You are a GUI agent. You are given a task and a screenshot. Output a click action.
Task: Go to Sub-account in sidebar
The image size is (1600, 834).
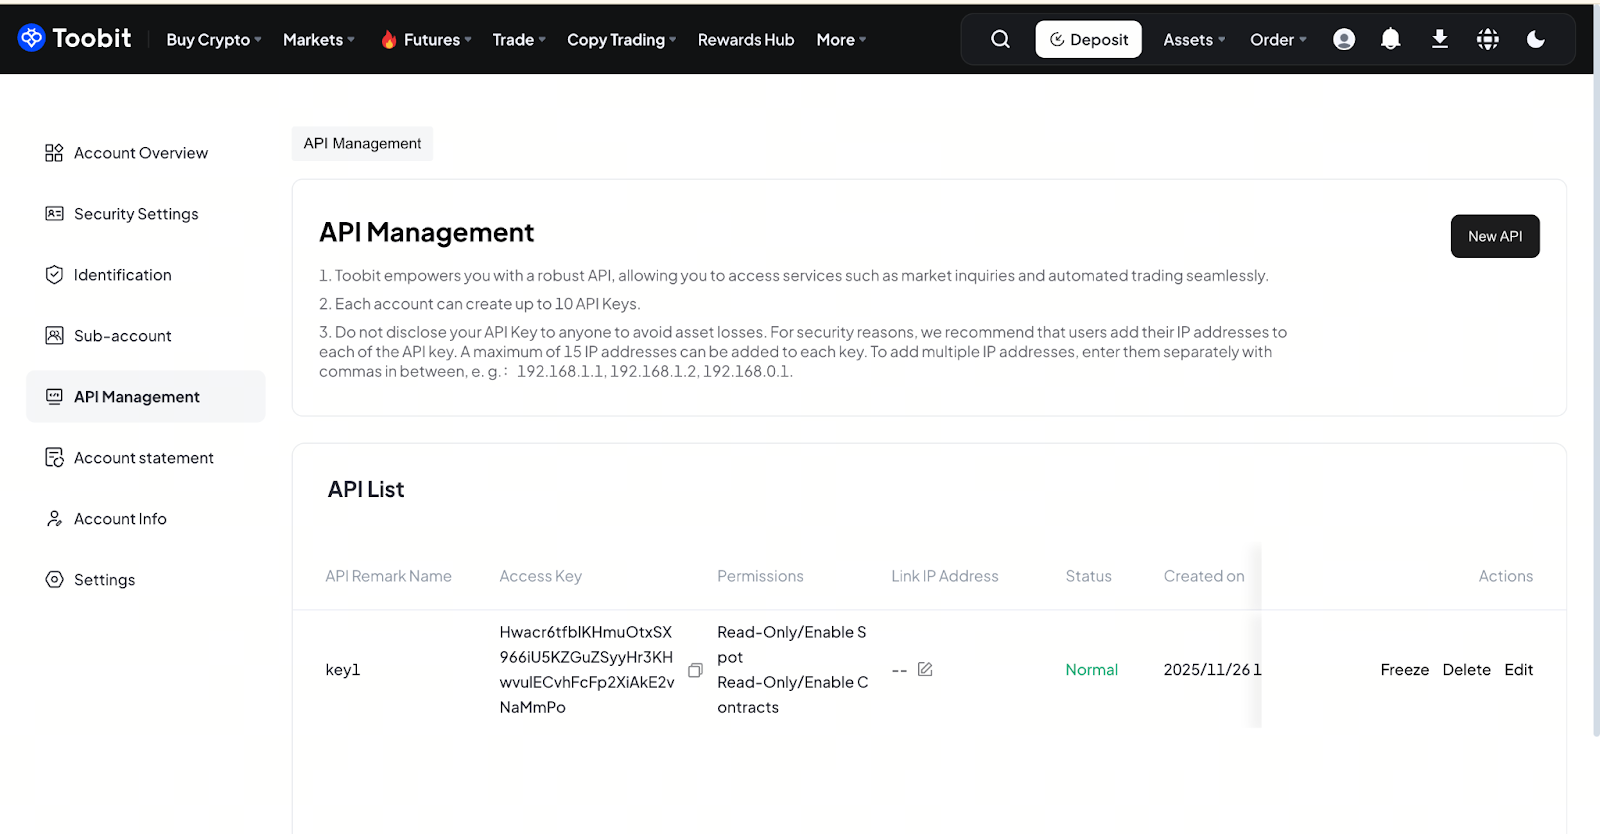[122, 336]
